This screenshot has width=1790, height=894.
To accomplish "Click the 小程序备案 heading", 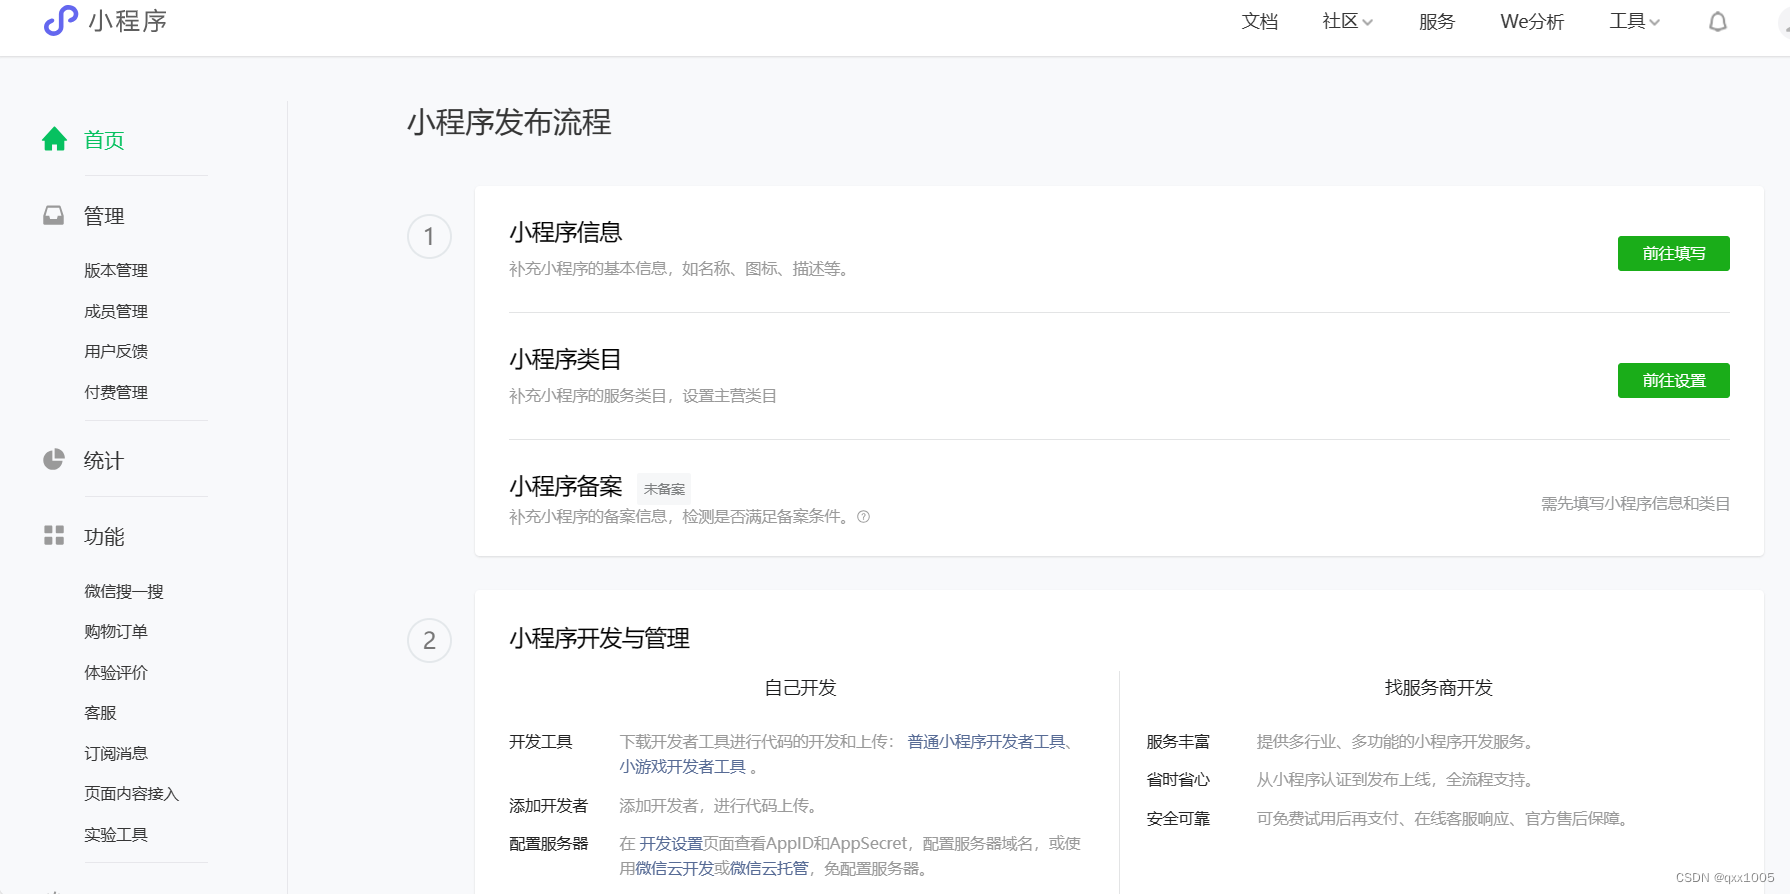I will (565, 486).
